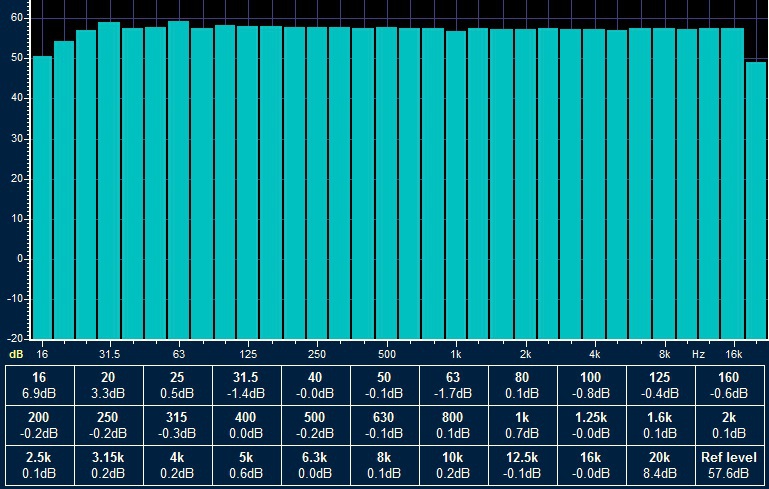The image size is (769, 489).
Task: Click the 400 Hz band cell
Action: pyautogui.click(x=246, y=424)
